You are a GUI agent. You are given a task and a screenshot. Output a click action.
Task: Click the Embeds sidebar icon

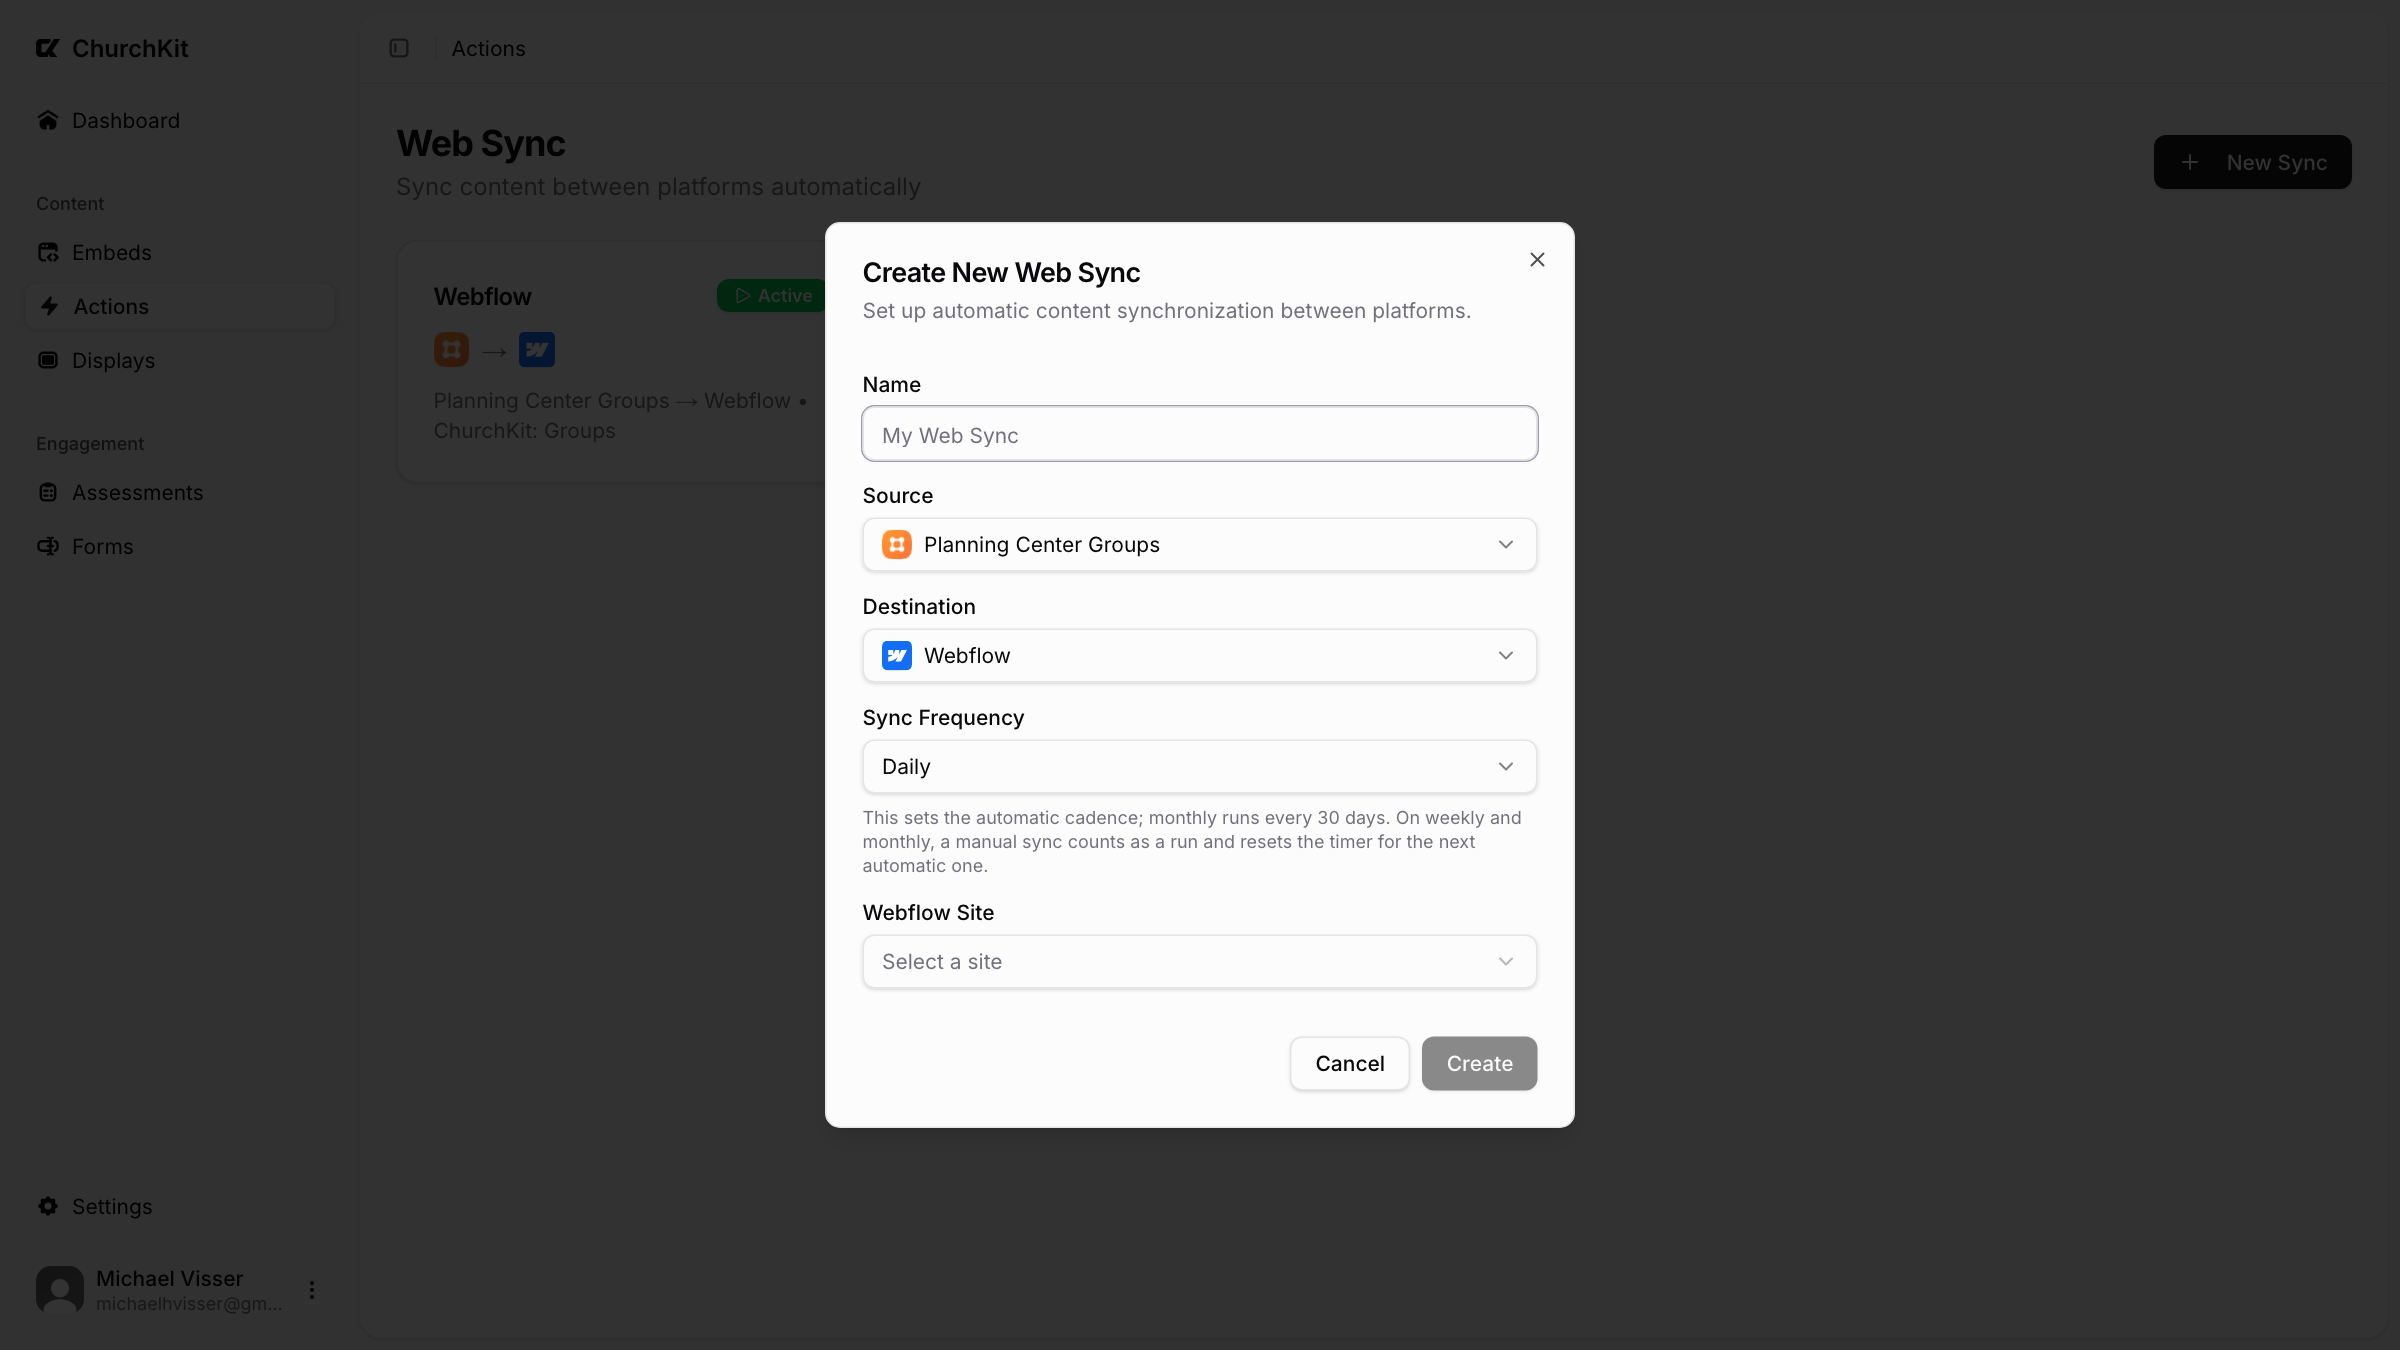tap(48, 252)
